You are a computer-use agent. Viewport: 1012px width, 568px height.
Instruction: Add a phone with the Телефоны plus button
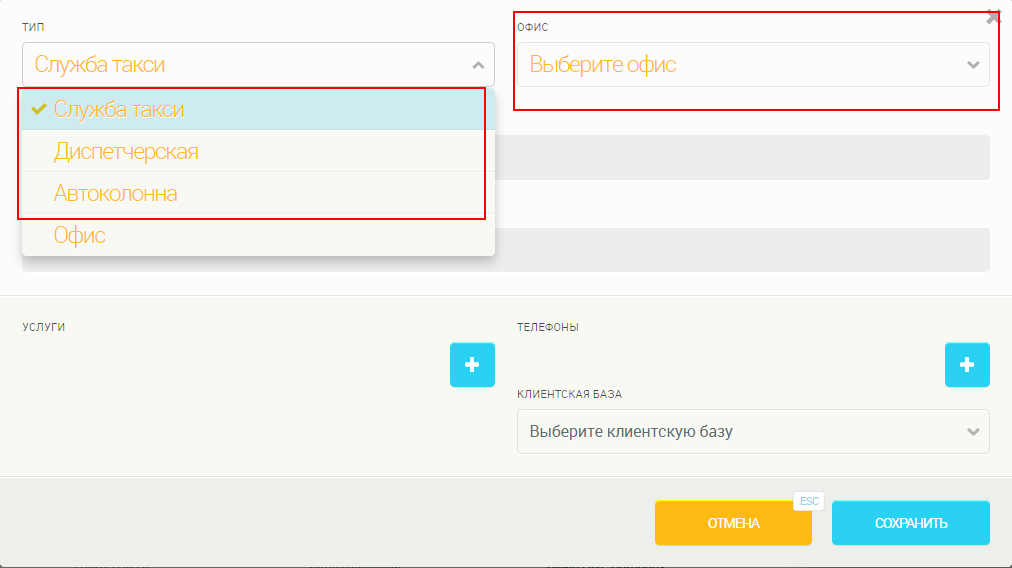pyautogui.click(x=967, y=365)
